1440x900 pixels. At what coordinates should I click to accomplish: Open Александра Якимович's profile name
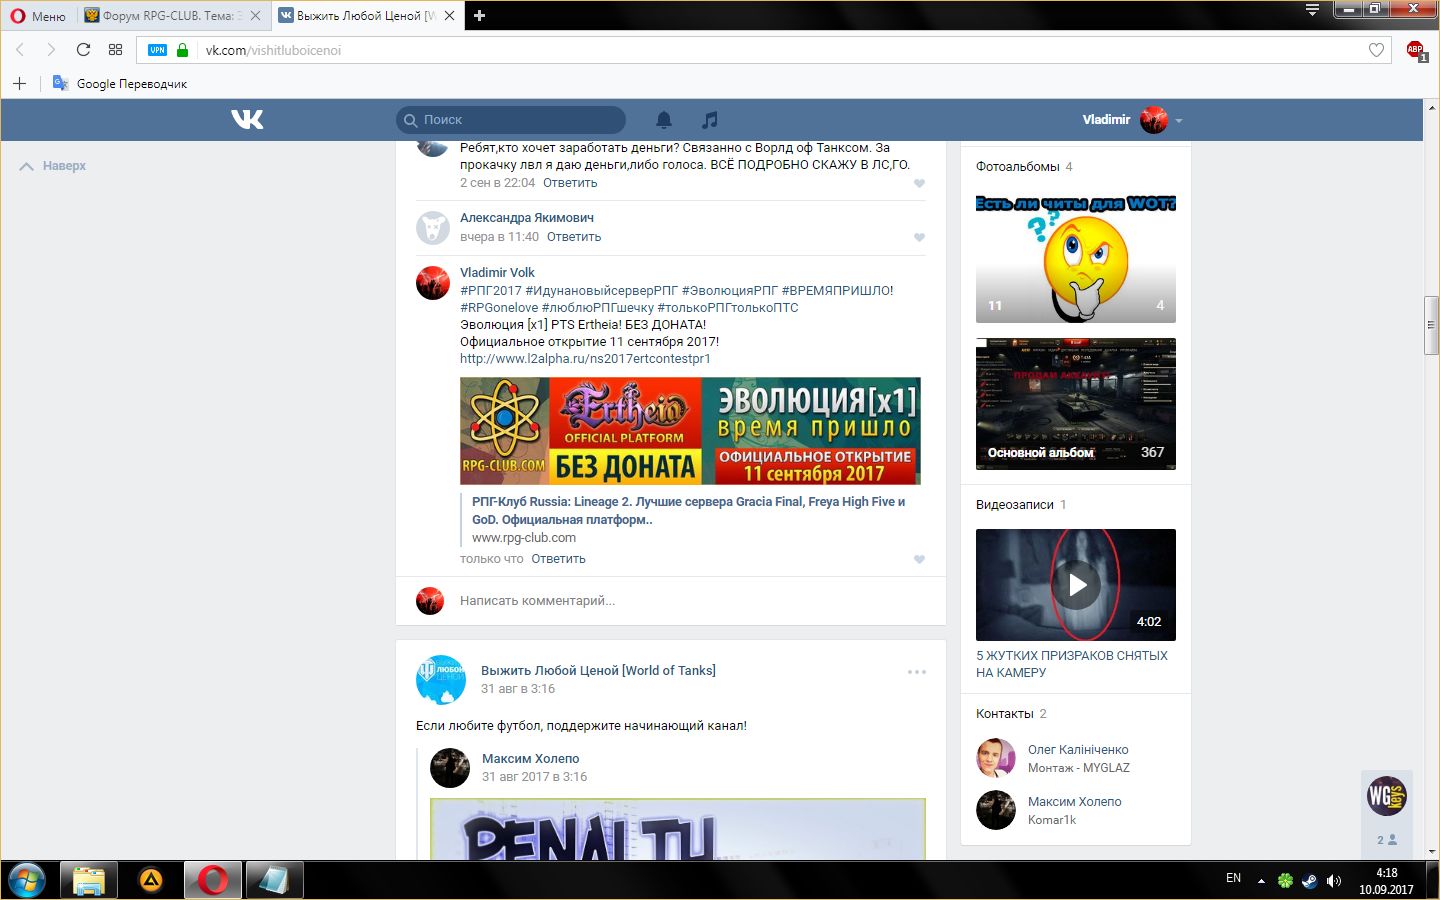[x=527, y=217]
